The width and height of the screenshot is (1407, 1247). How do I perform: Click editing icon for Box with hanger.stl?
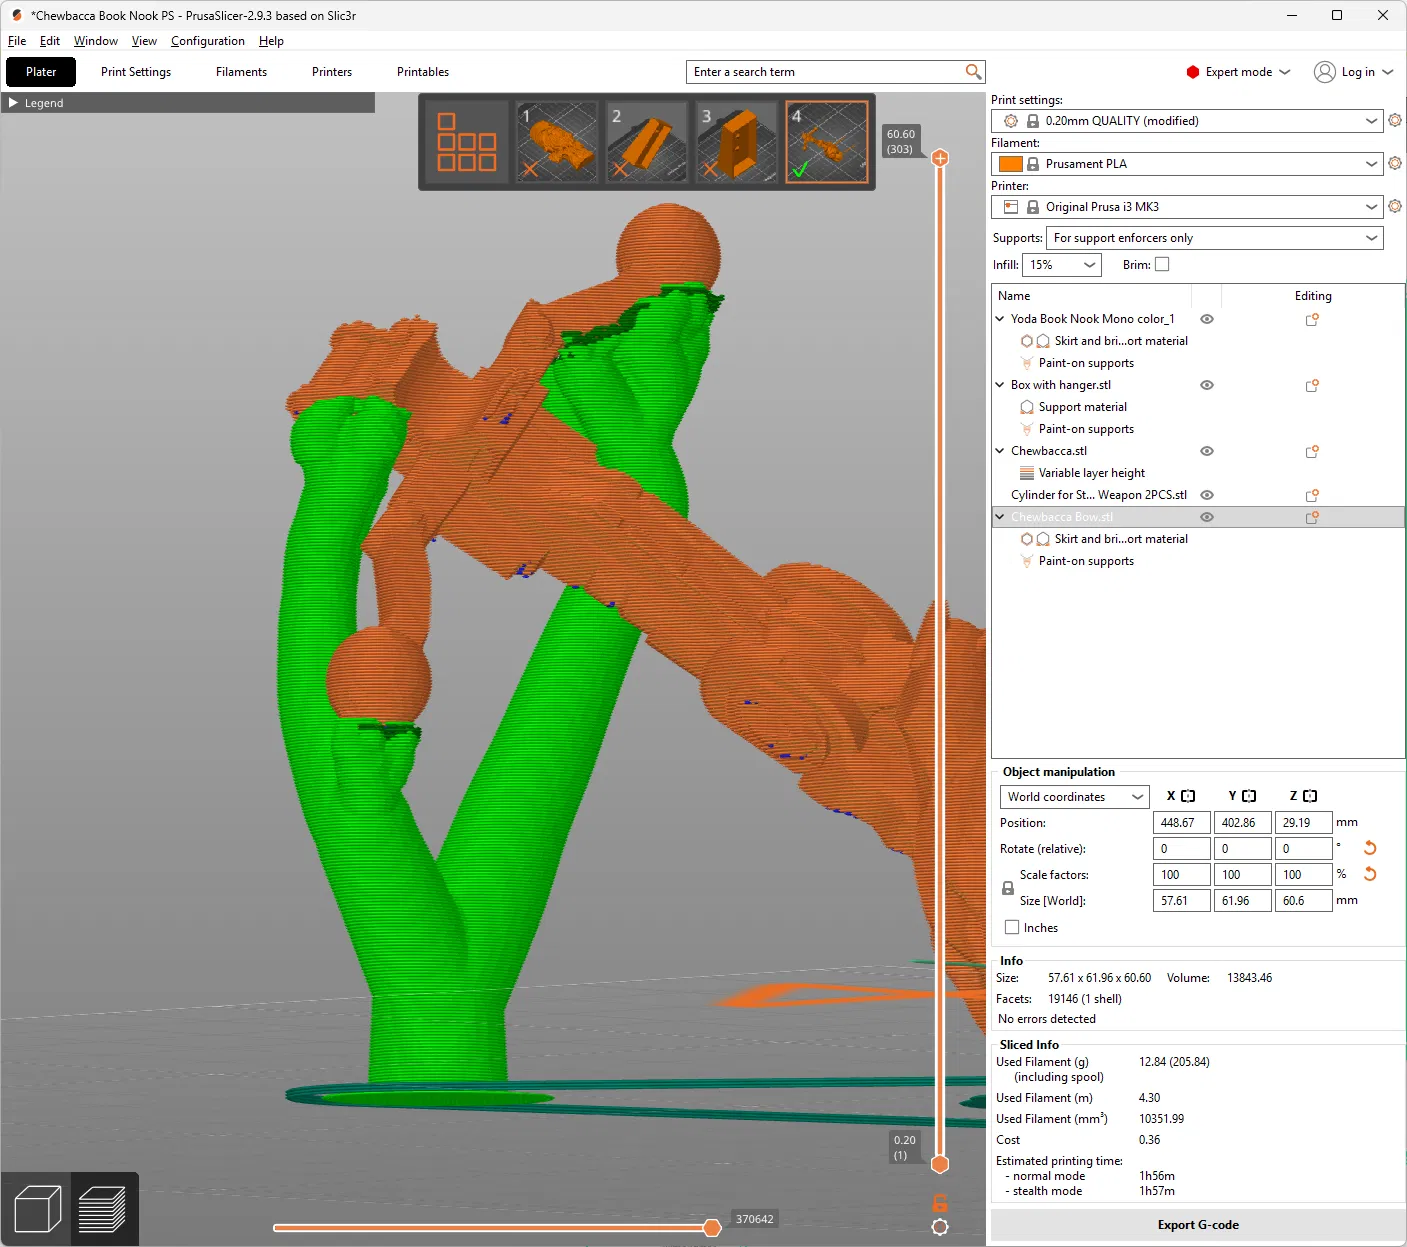pyautogui.click(x=1312, y=385)
